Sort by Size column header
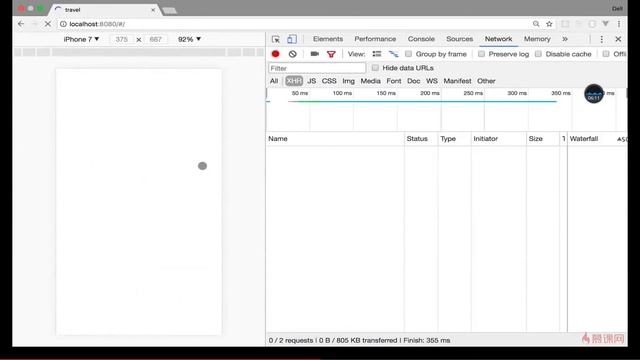This screenshot has height=360, width=640. [543, 139]
